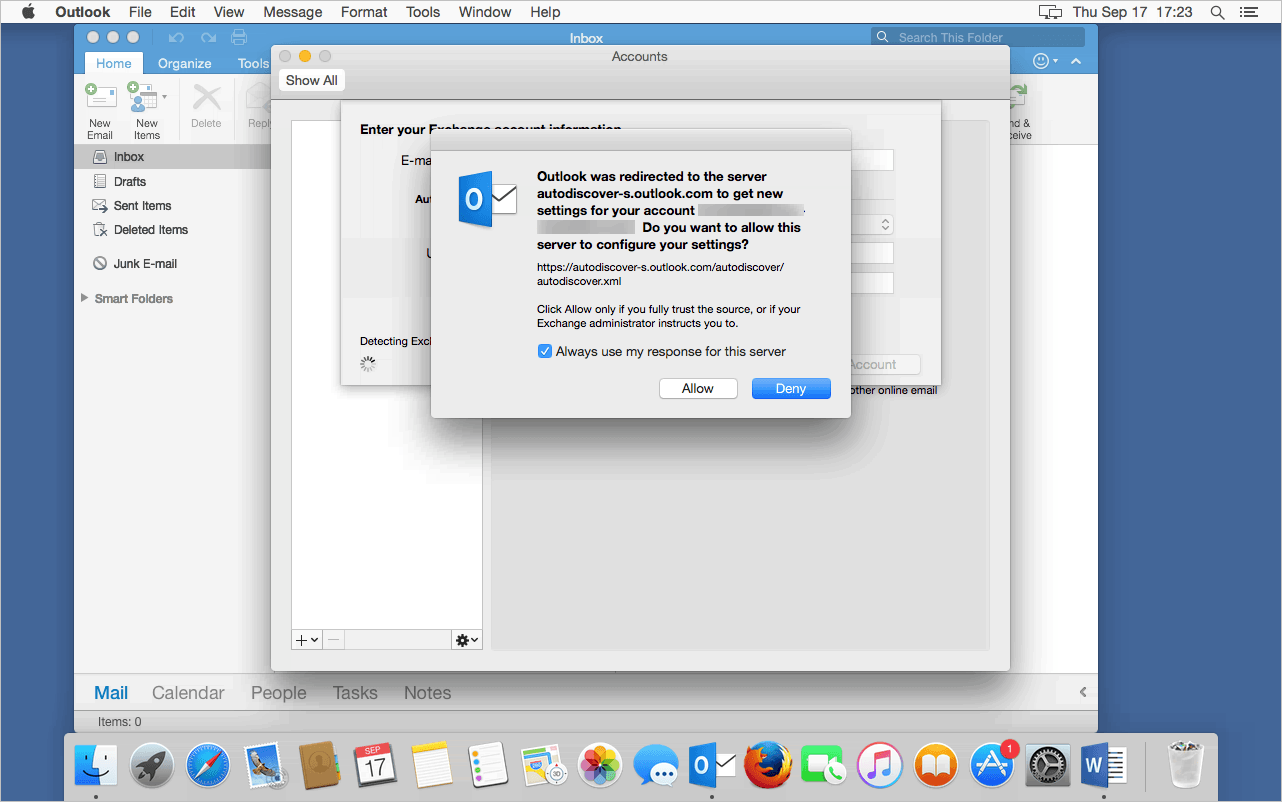Click New Email icon in ribbon
The width and height of the screenshot is (1282, 802).
100,98
